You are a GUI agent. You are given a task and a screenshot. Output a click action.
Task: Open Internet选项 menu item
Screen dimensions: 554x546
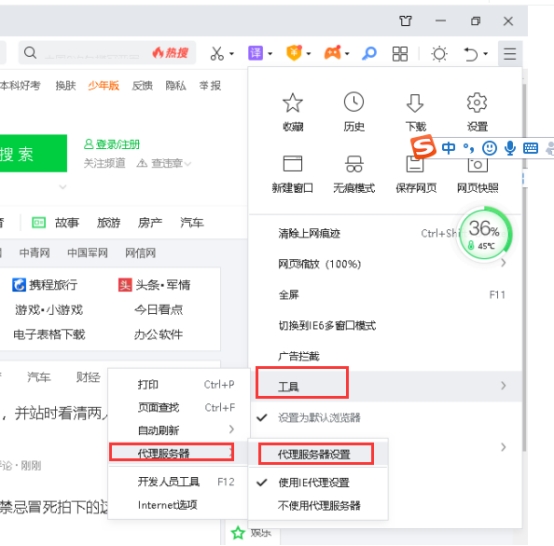tap(179, 505)
